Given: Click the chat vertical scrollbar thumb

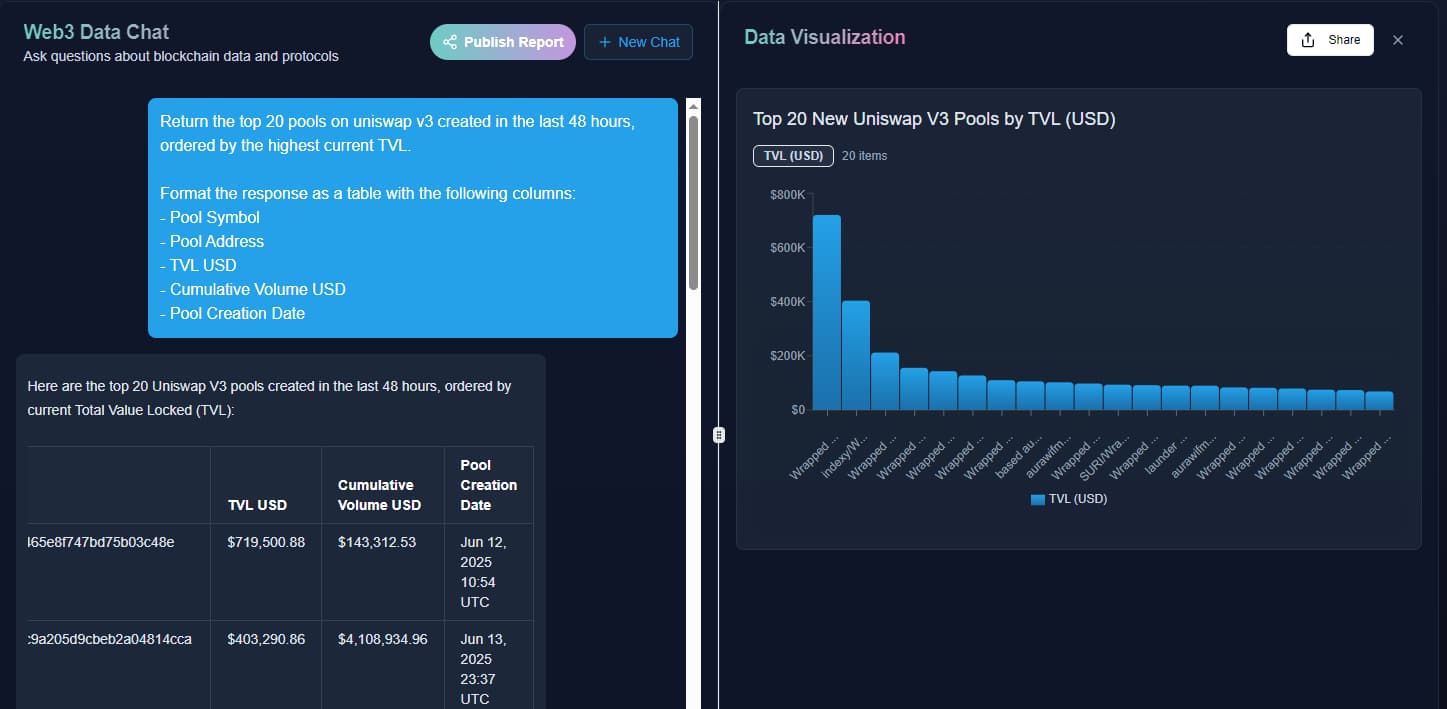Looking at the screenshot, I should (x=693, y=200).
